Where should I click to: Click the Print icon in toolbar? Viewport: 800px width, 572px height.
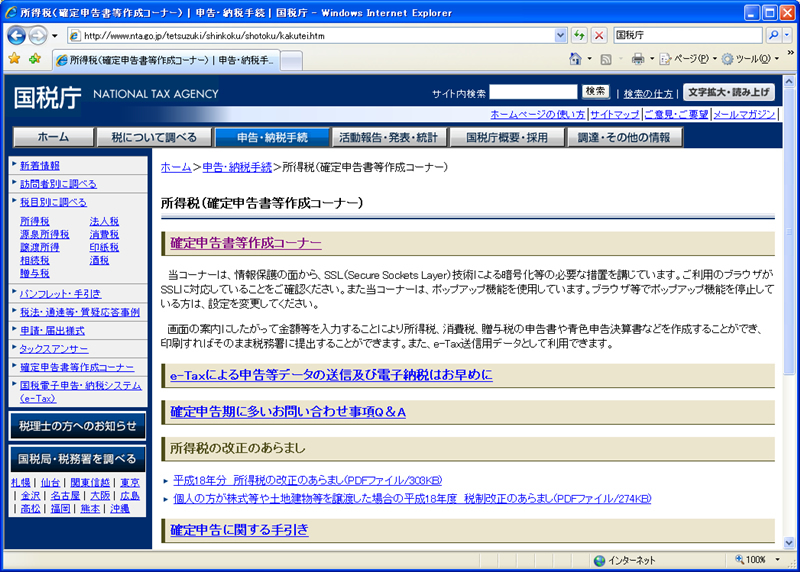pos(637,59)
